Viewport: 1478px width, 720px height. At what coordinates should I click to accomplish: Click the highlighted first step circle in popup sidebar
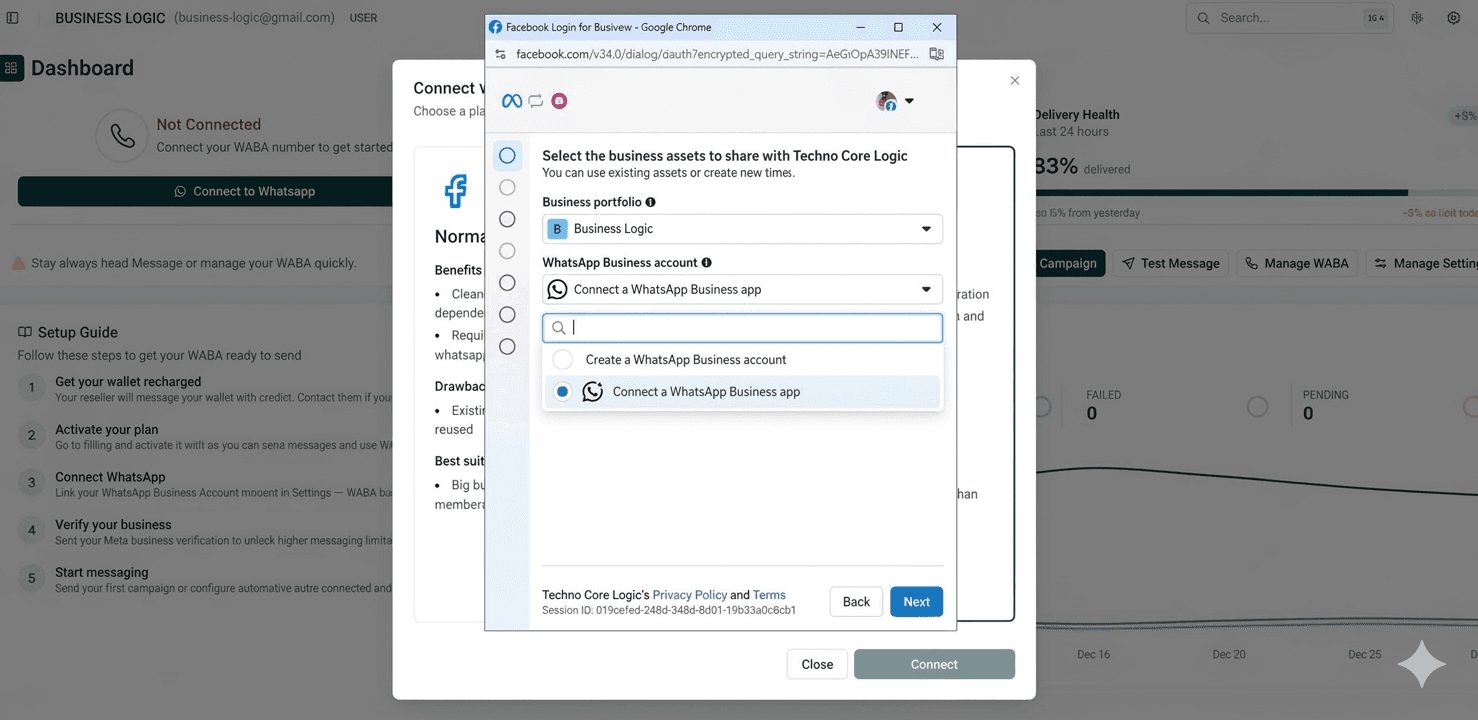point(507,156)
